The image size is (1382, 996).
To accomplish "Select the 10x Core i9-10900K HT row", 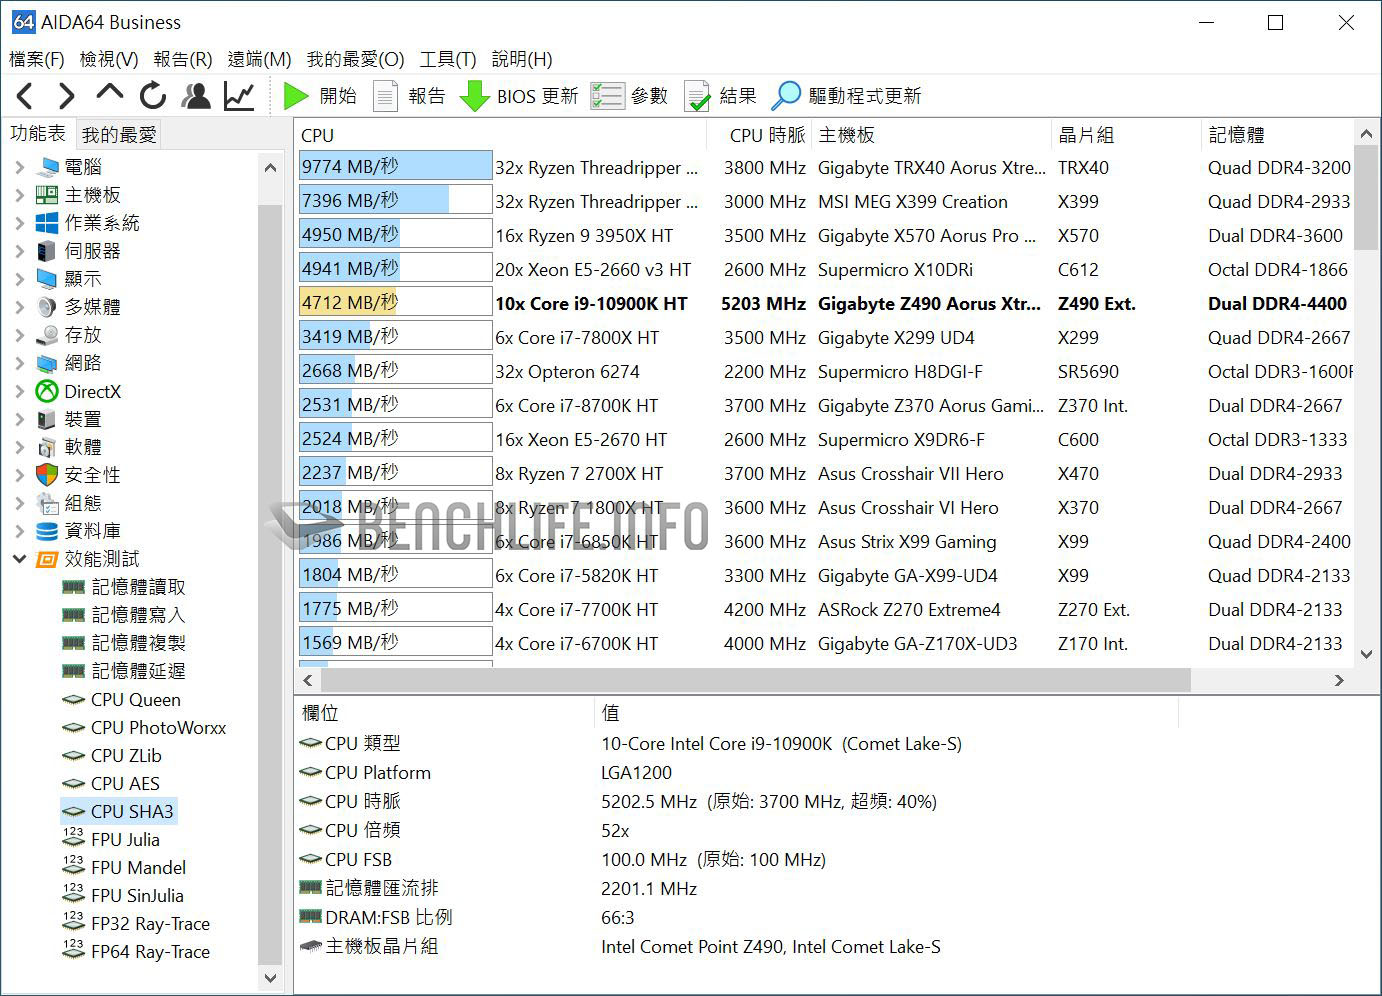I will click(x=591, y=304).
